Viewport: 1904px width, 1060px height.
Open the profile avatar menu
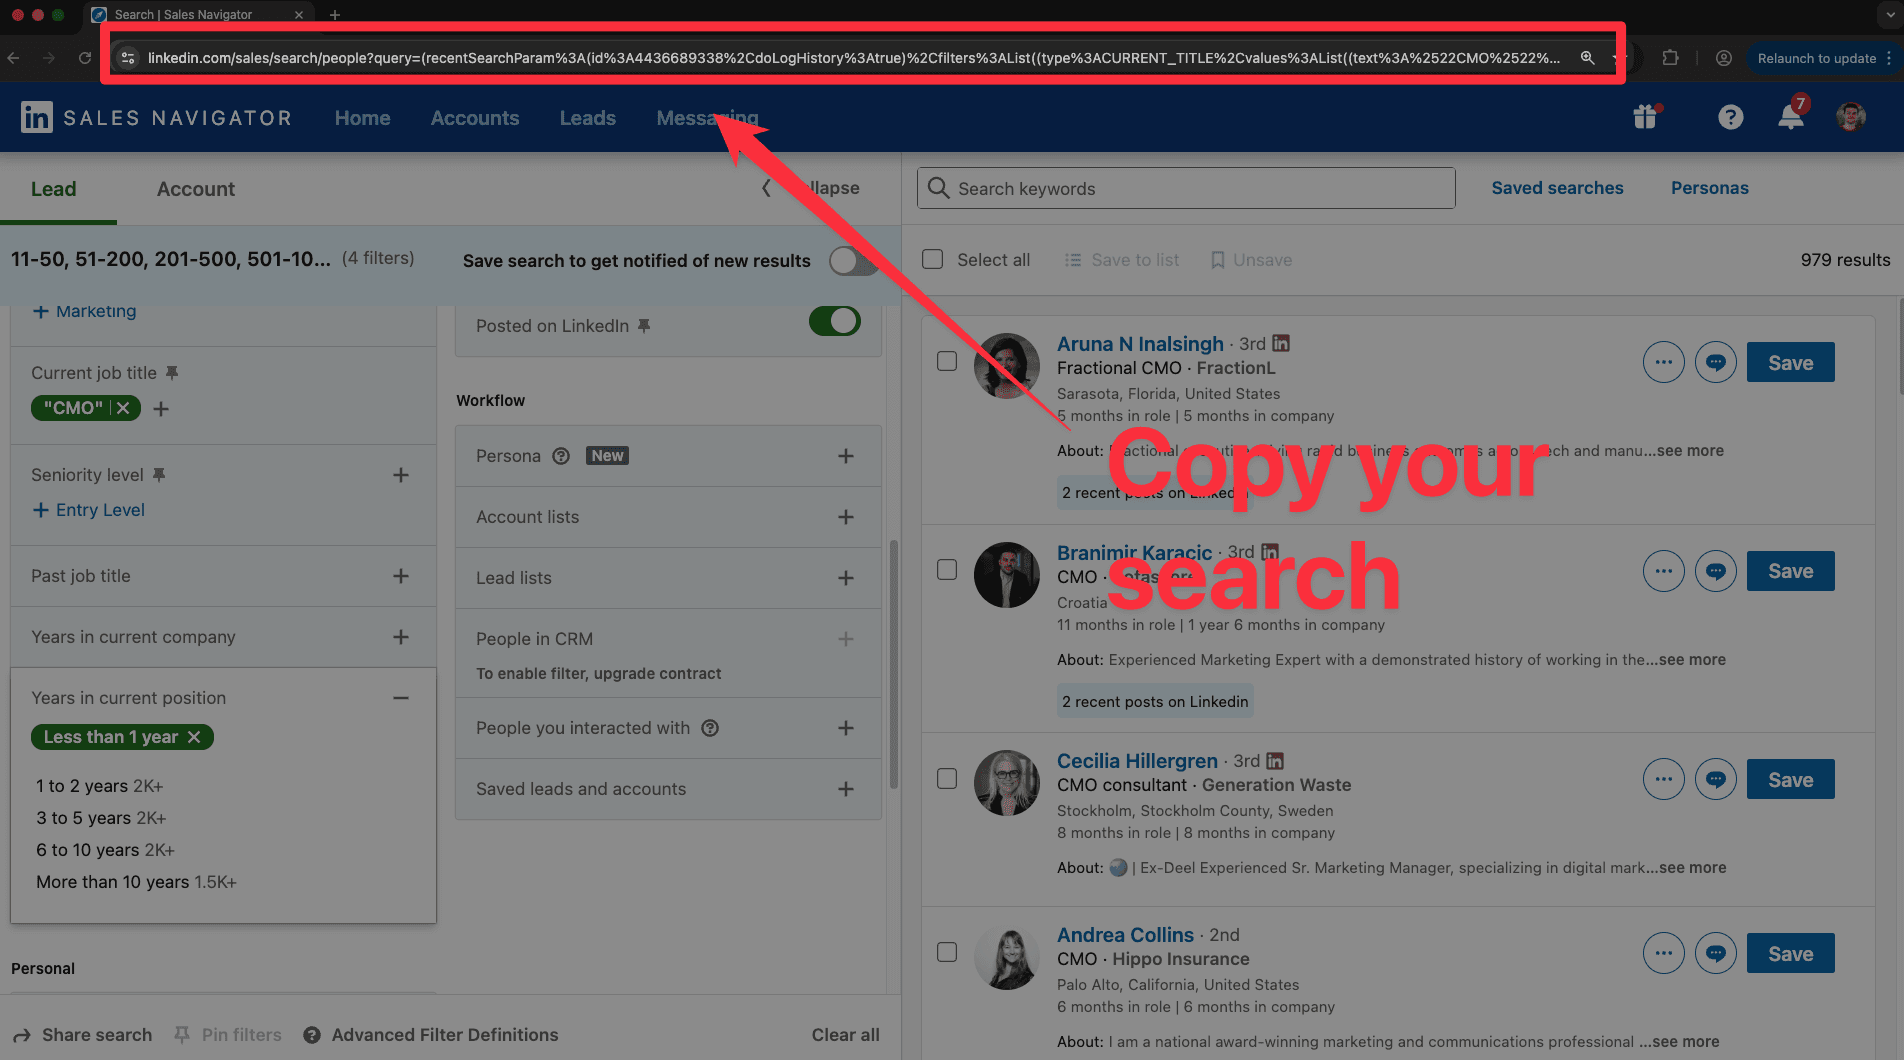click(1851, 117)
